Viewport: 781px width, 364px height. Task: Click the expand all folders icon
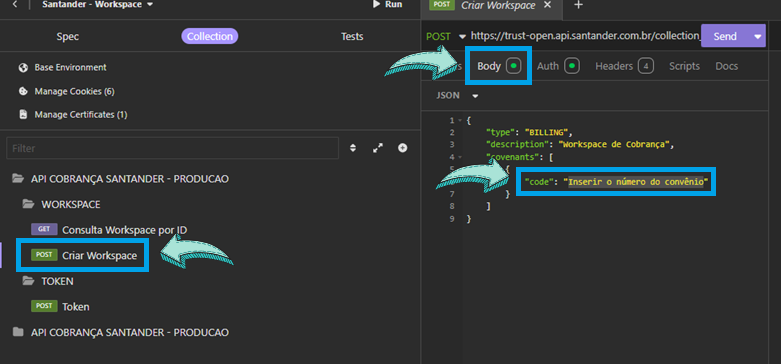[x=378, y=148]
